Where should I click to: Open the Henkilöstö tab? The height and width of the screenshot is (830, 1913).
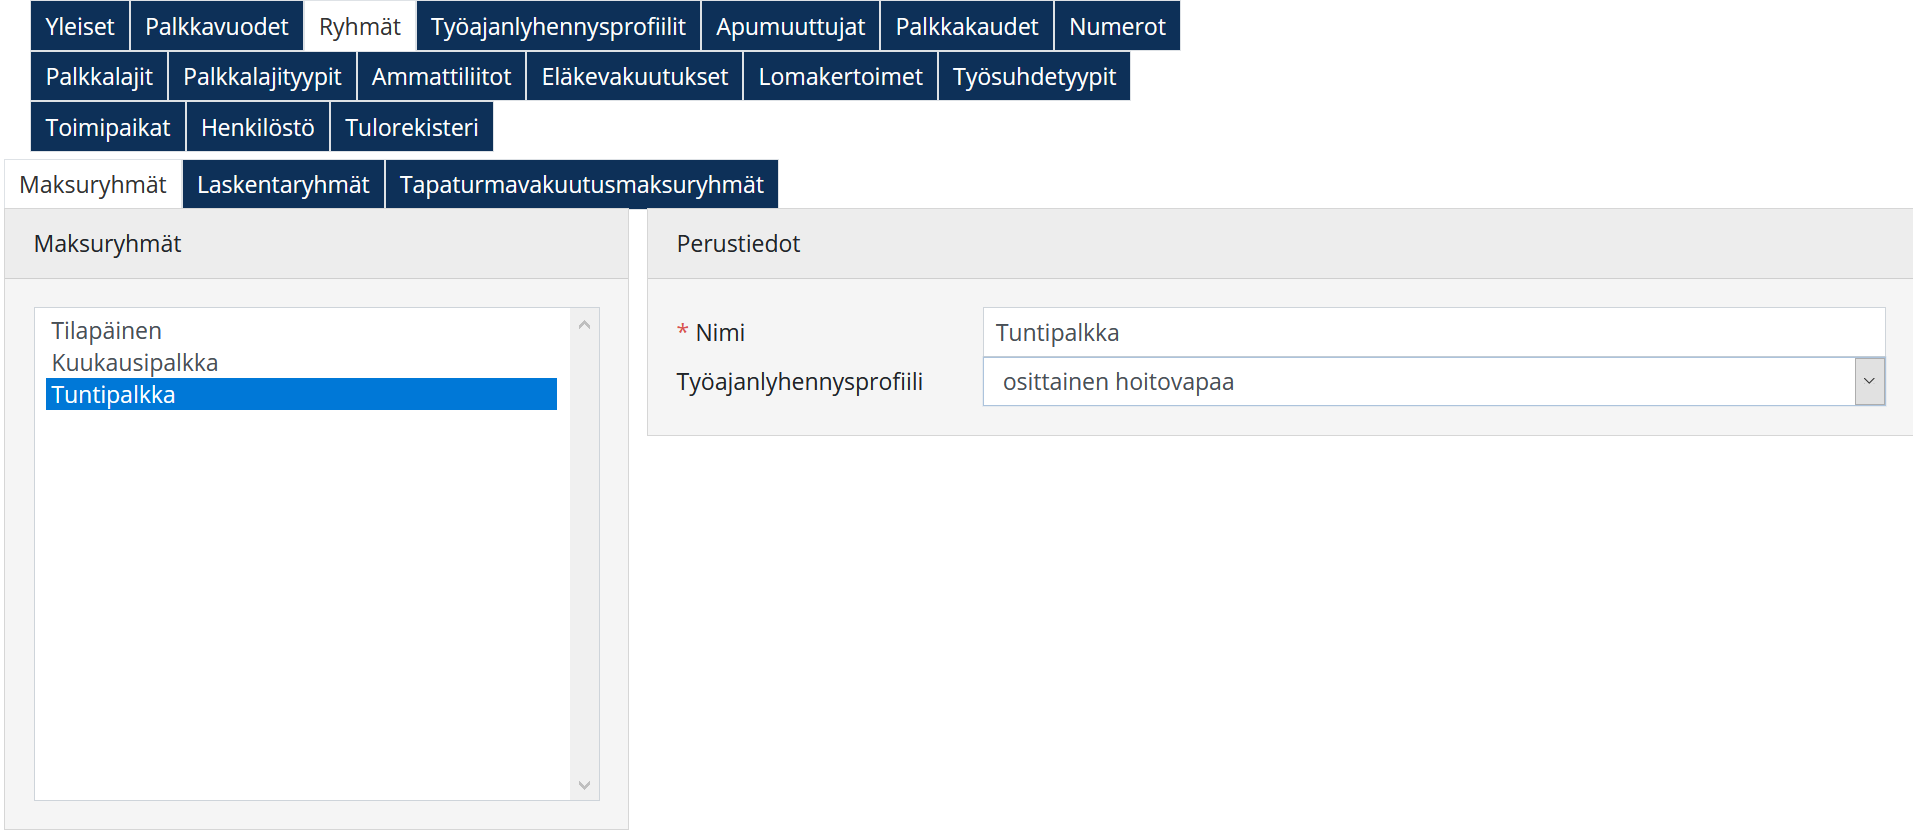coord(257,128)
